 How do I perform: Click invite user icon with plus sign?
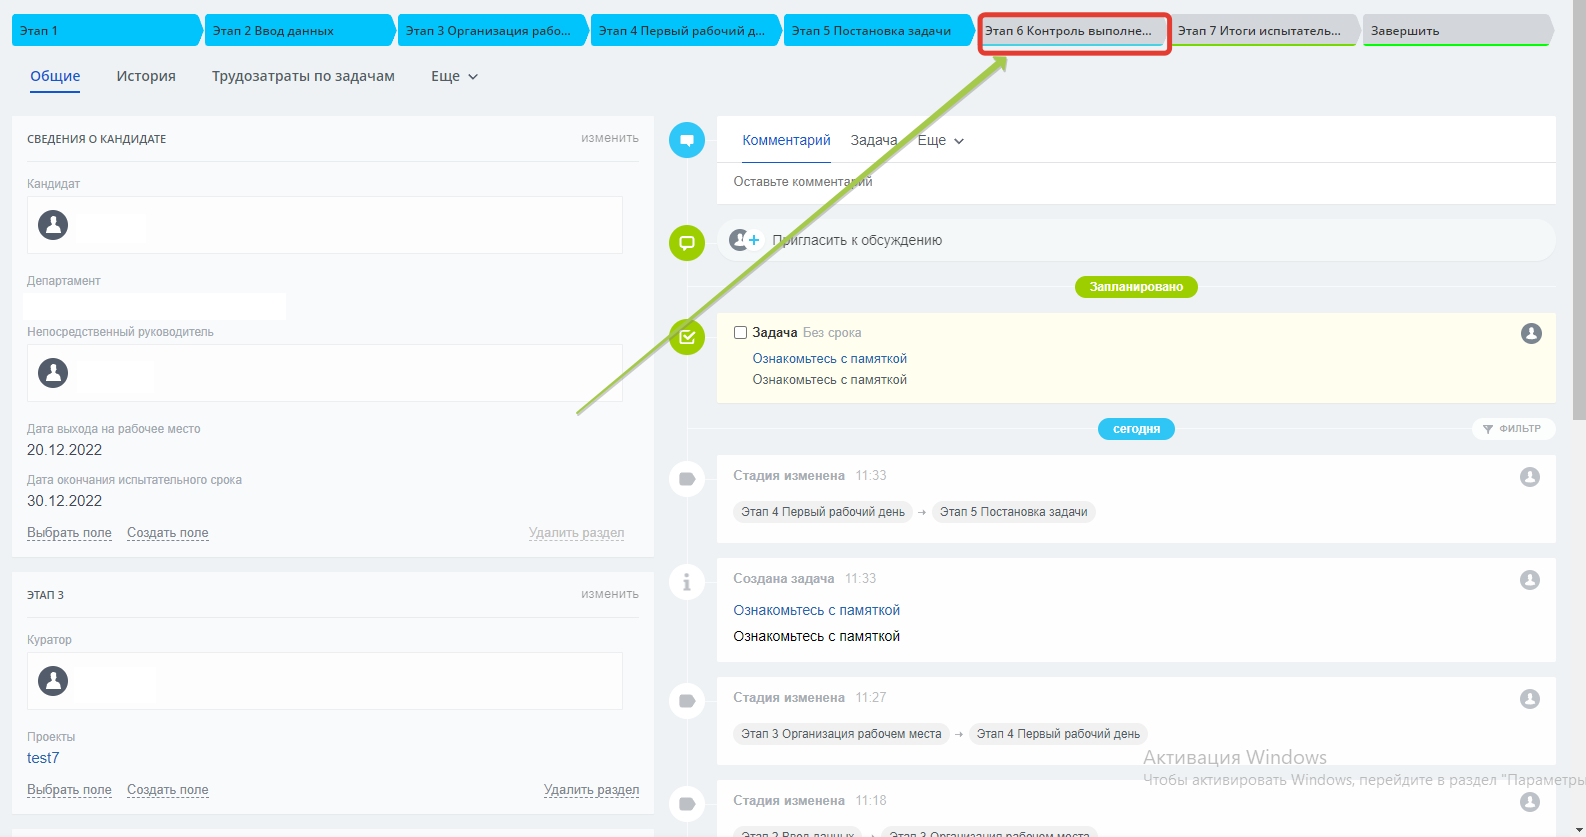point(745,240)
